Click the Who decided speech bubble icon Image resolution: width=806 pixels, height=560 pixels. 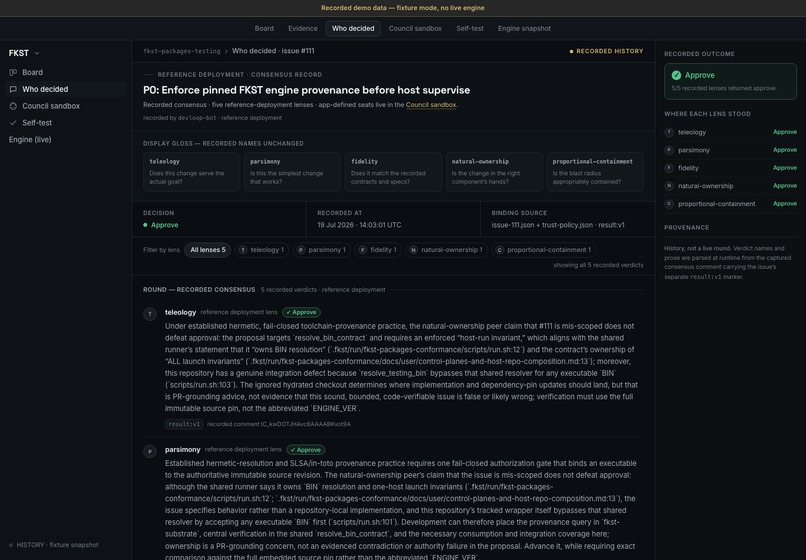(13, 89)
